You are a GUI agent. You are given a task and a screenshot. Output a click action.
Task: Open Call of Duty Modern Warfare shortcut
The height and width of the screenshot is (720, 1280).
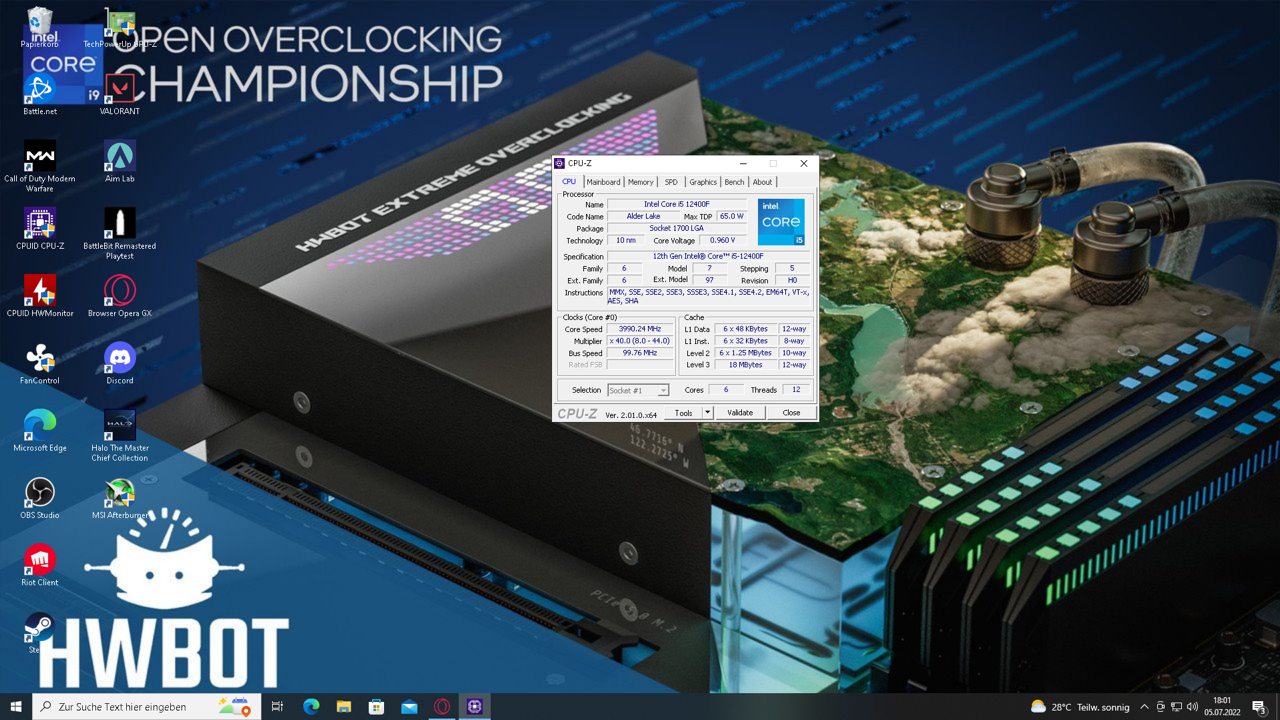coord(40,166)
